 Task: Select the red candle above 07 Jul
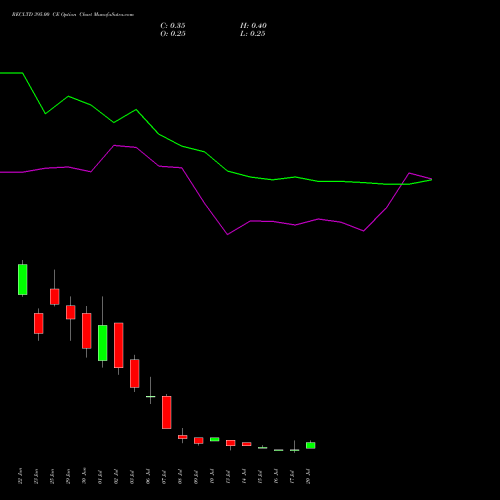point(167,412)
